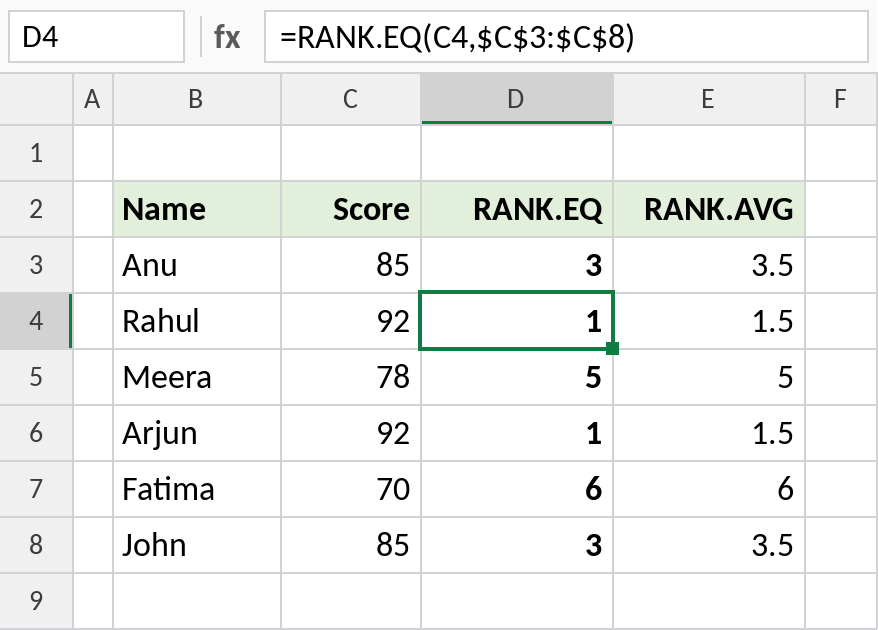Click Arjun's RANK.AVG value 1.5

pyautogui.click(x=709, y=433)
